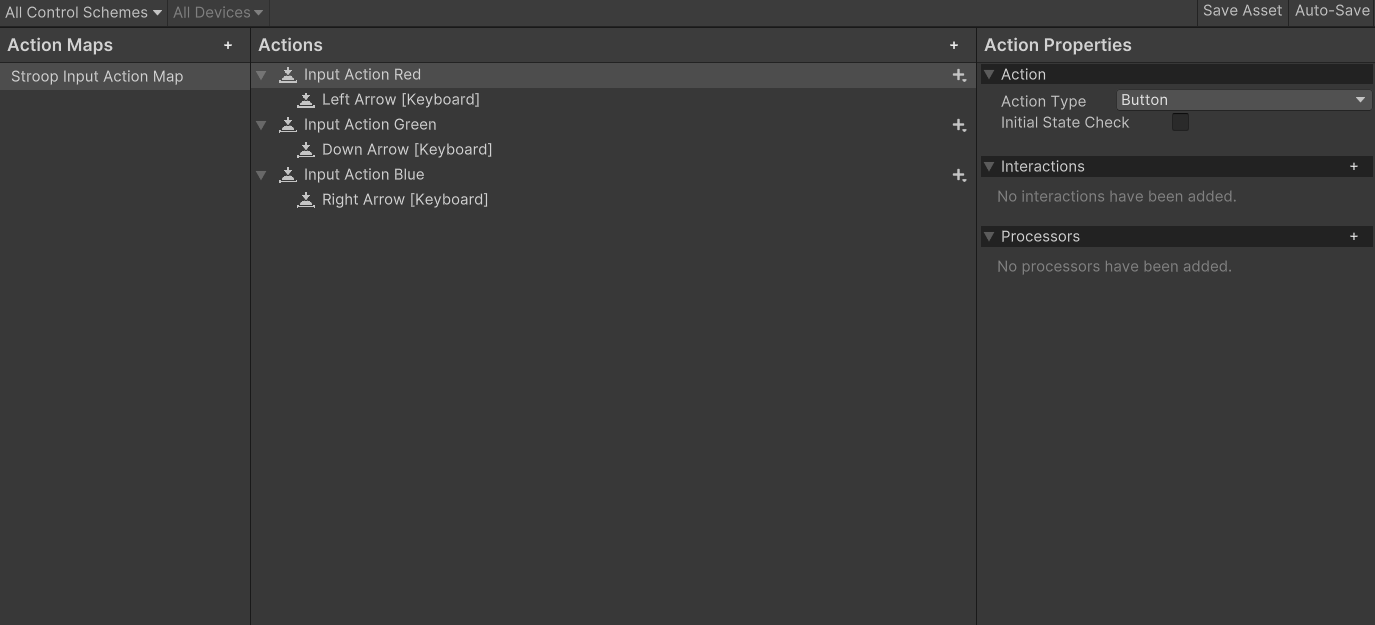This screenshot has width=1375, height=625.
Task: Select the Right Arrow [Keyboard] binding
Action: click(x=613, y=200)
